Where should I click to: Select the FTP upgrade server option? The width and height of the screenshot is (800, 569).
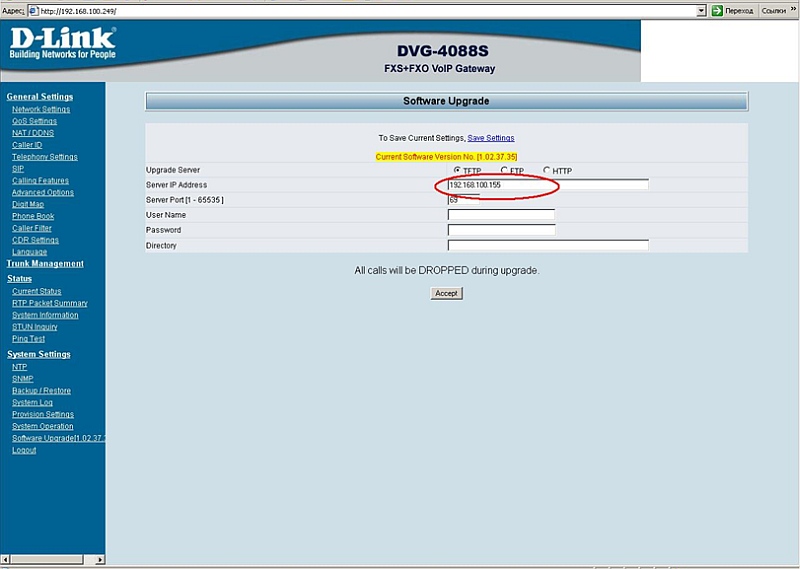[x=504, y=170]
